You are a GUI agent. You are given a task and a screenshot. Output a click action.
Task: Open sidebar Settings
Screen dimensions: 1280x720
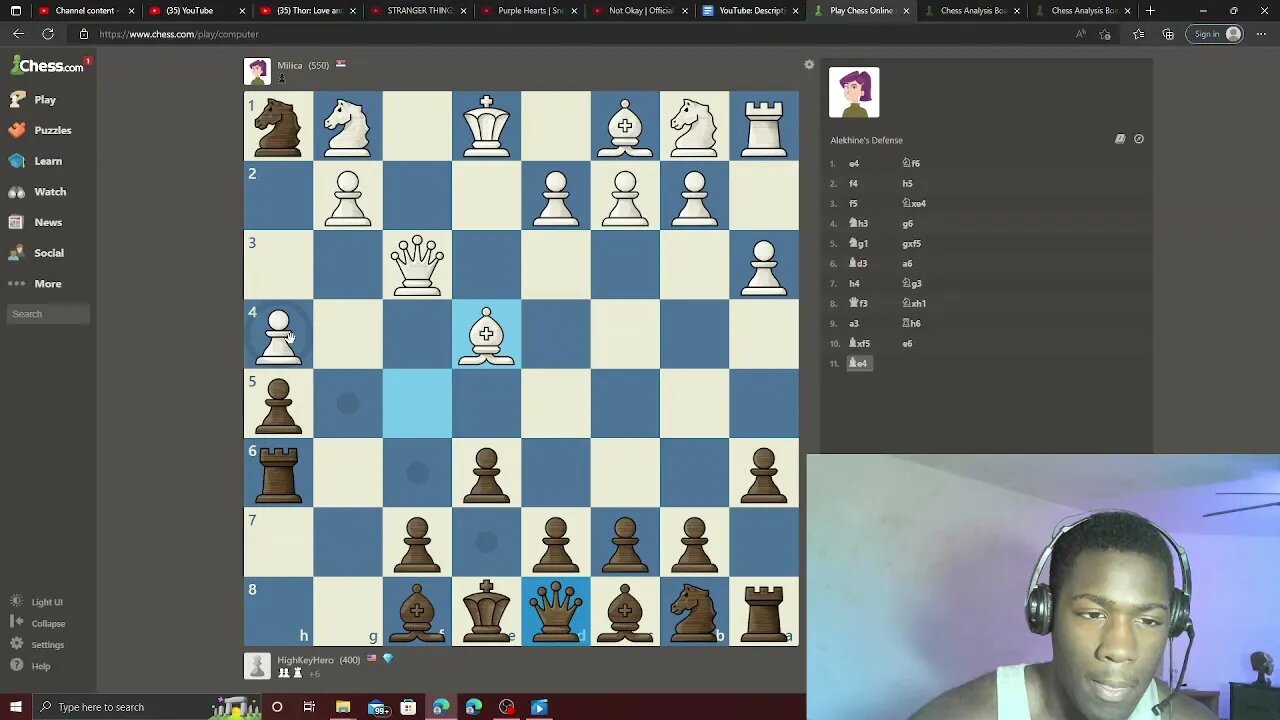pyautogui.click(x=38, y=645)
